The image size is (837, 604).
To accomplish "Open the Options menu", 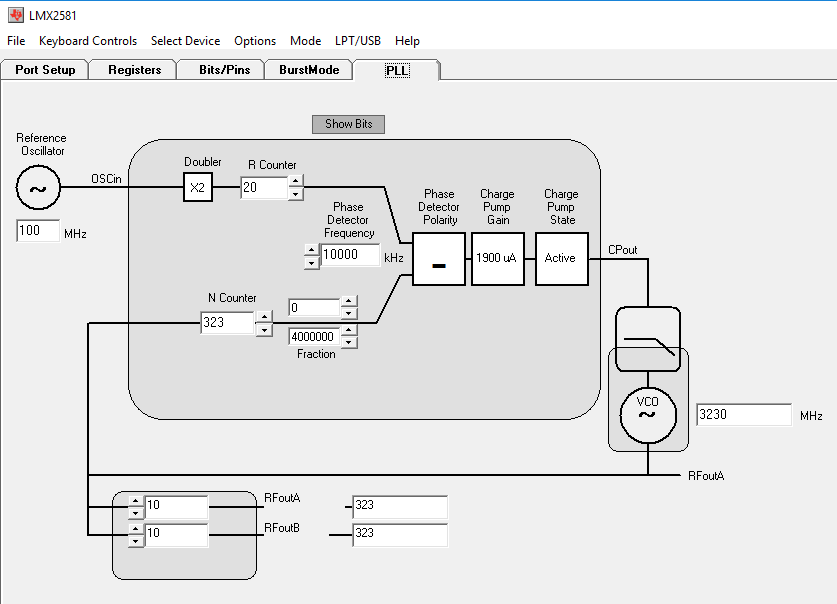I will [x=255, y=41].
